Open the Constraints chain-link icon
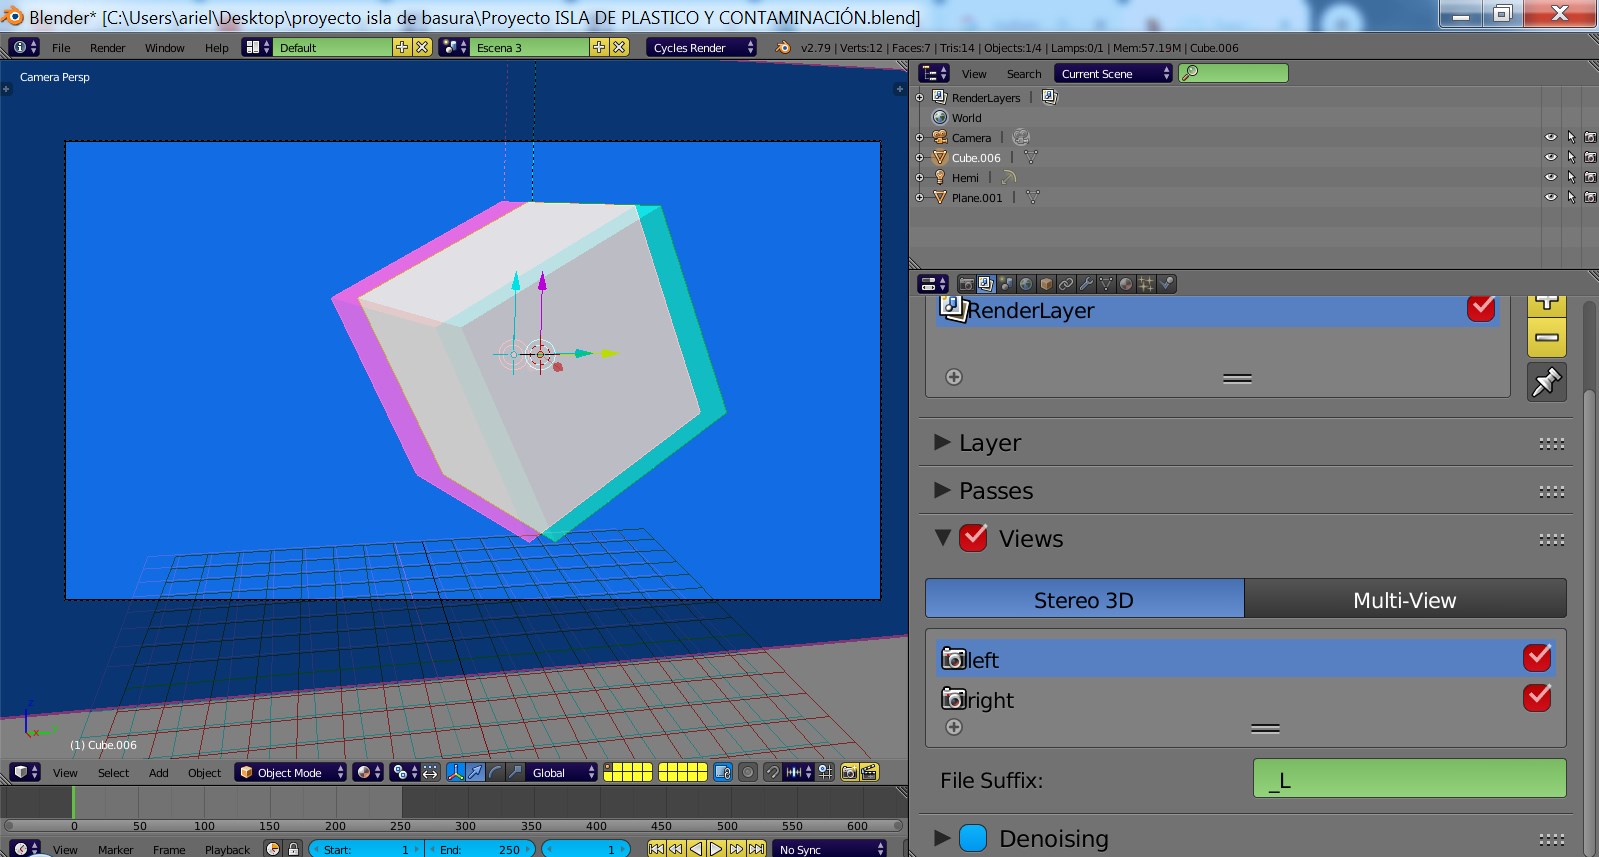 click(x=1066, y=284)
